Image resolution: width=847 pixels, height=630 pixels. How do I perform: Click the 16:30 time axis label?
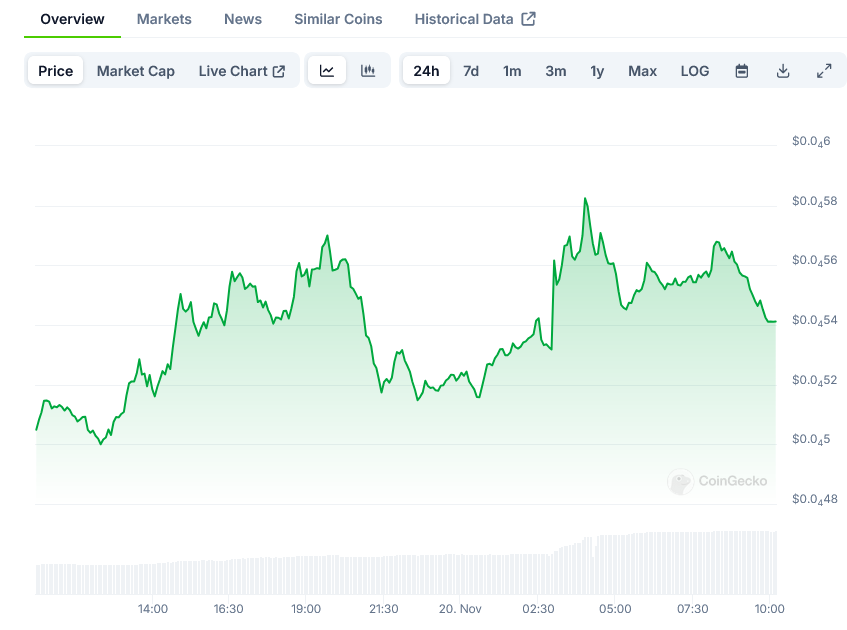tap(228, 609)
